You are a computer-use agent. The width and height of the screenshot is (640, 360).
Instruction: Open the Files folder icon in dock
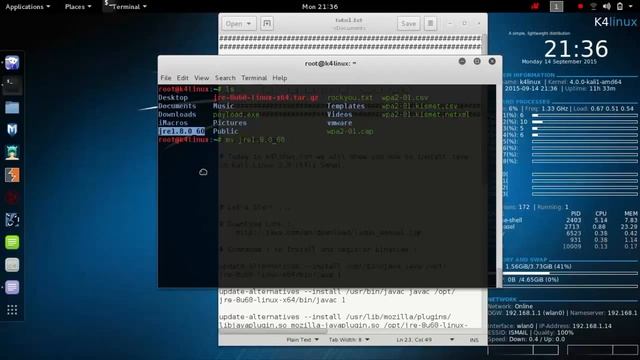[x=12, y=108]
